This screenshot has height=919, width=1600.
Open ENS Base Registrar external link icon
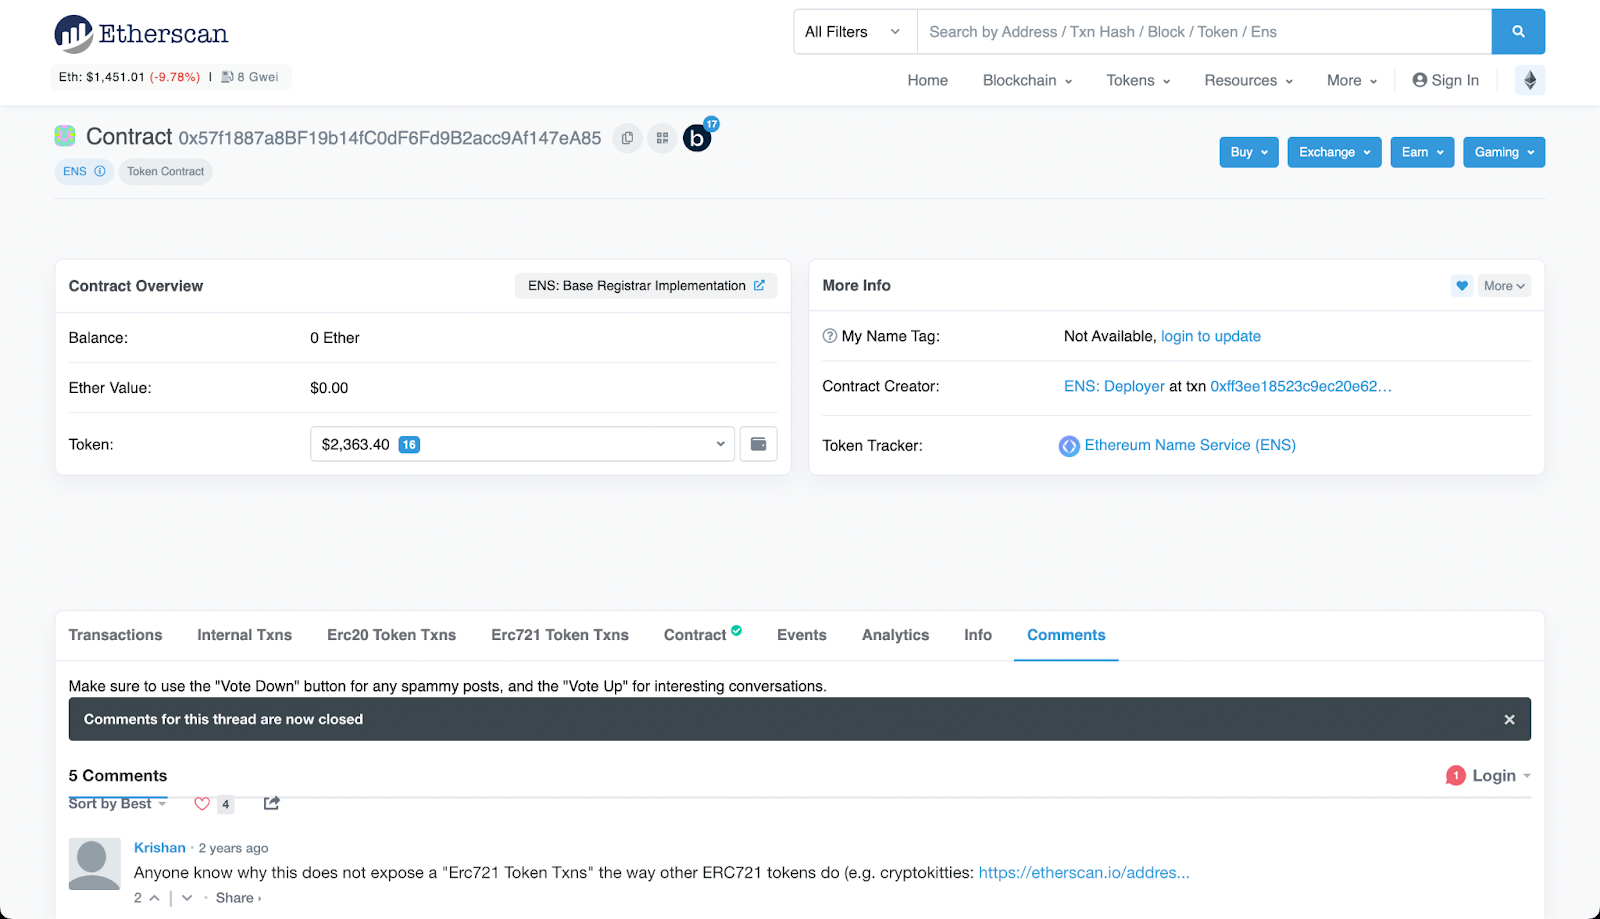(759, 286)
